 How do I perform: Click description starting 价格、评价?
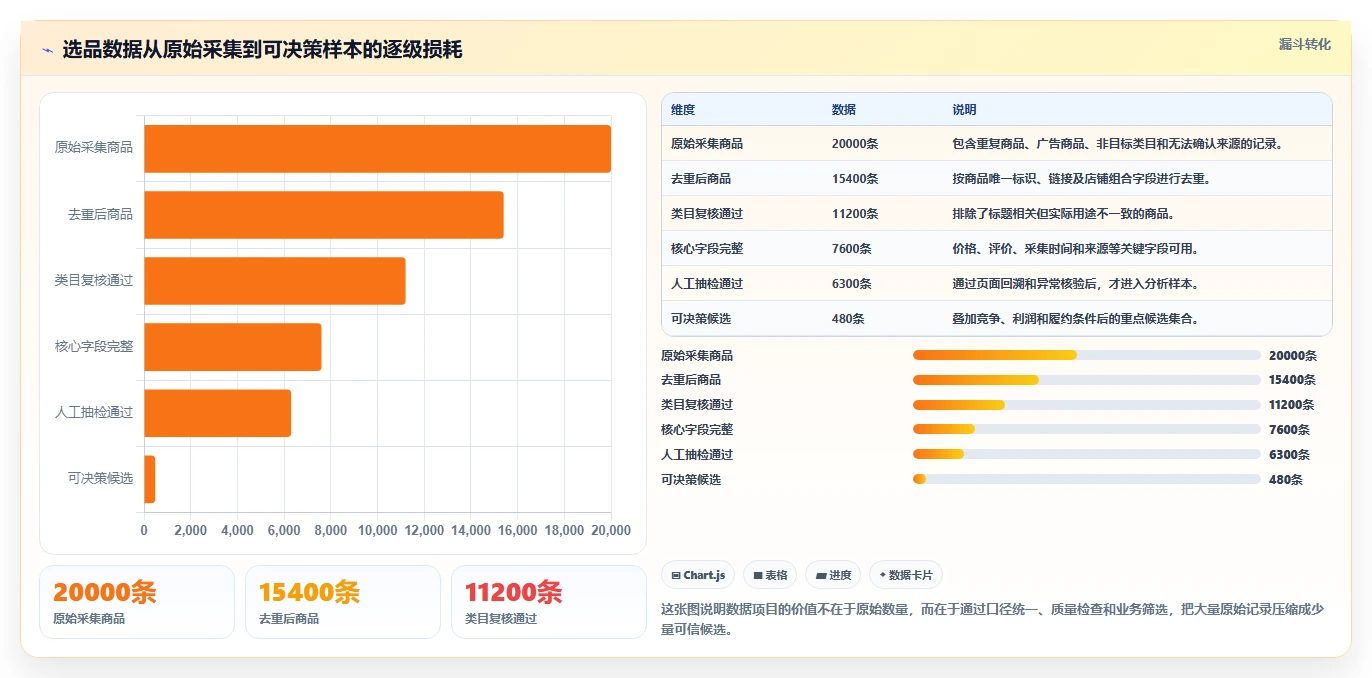1076,249
